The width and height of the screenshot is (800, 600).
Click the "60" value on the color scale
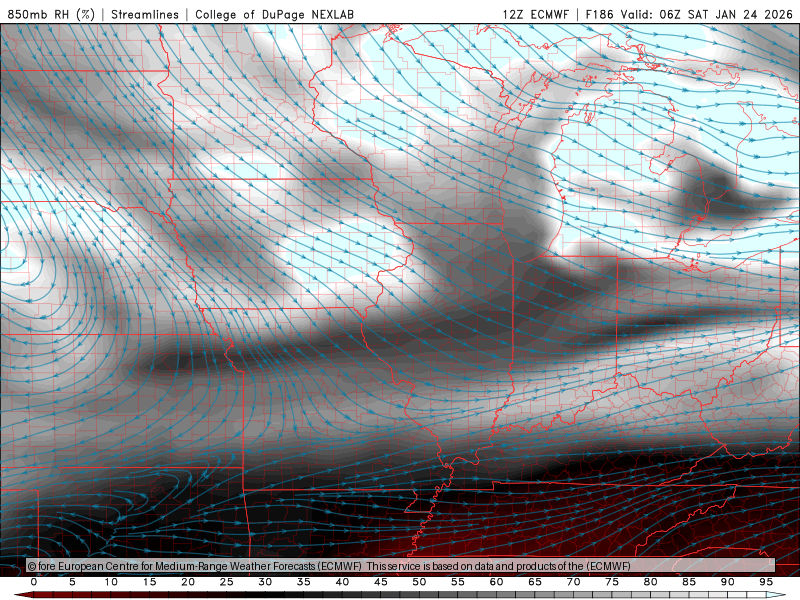(x=496, y=582)
